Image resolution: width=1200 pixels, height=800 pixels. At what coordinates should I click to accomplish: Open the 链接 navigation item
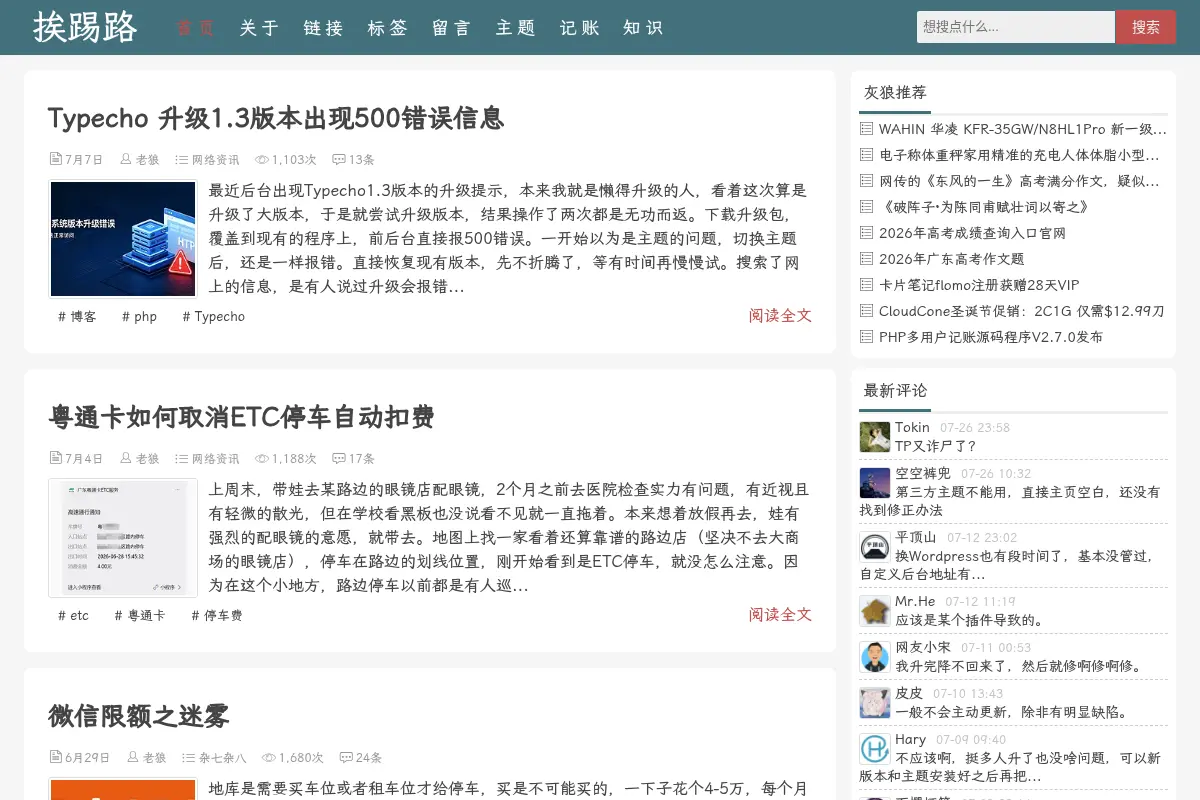(323, 28)
